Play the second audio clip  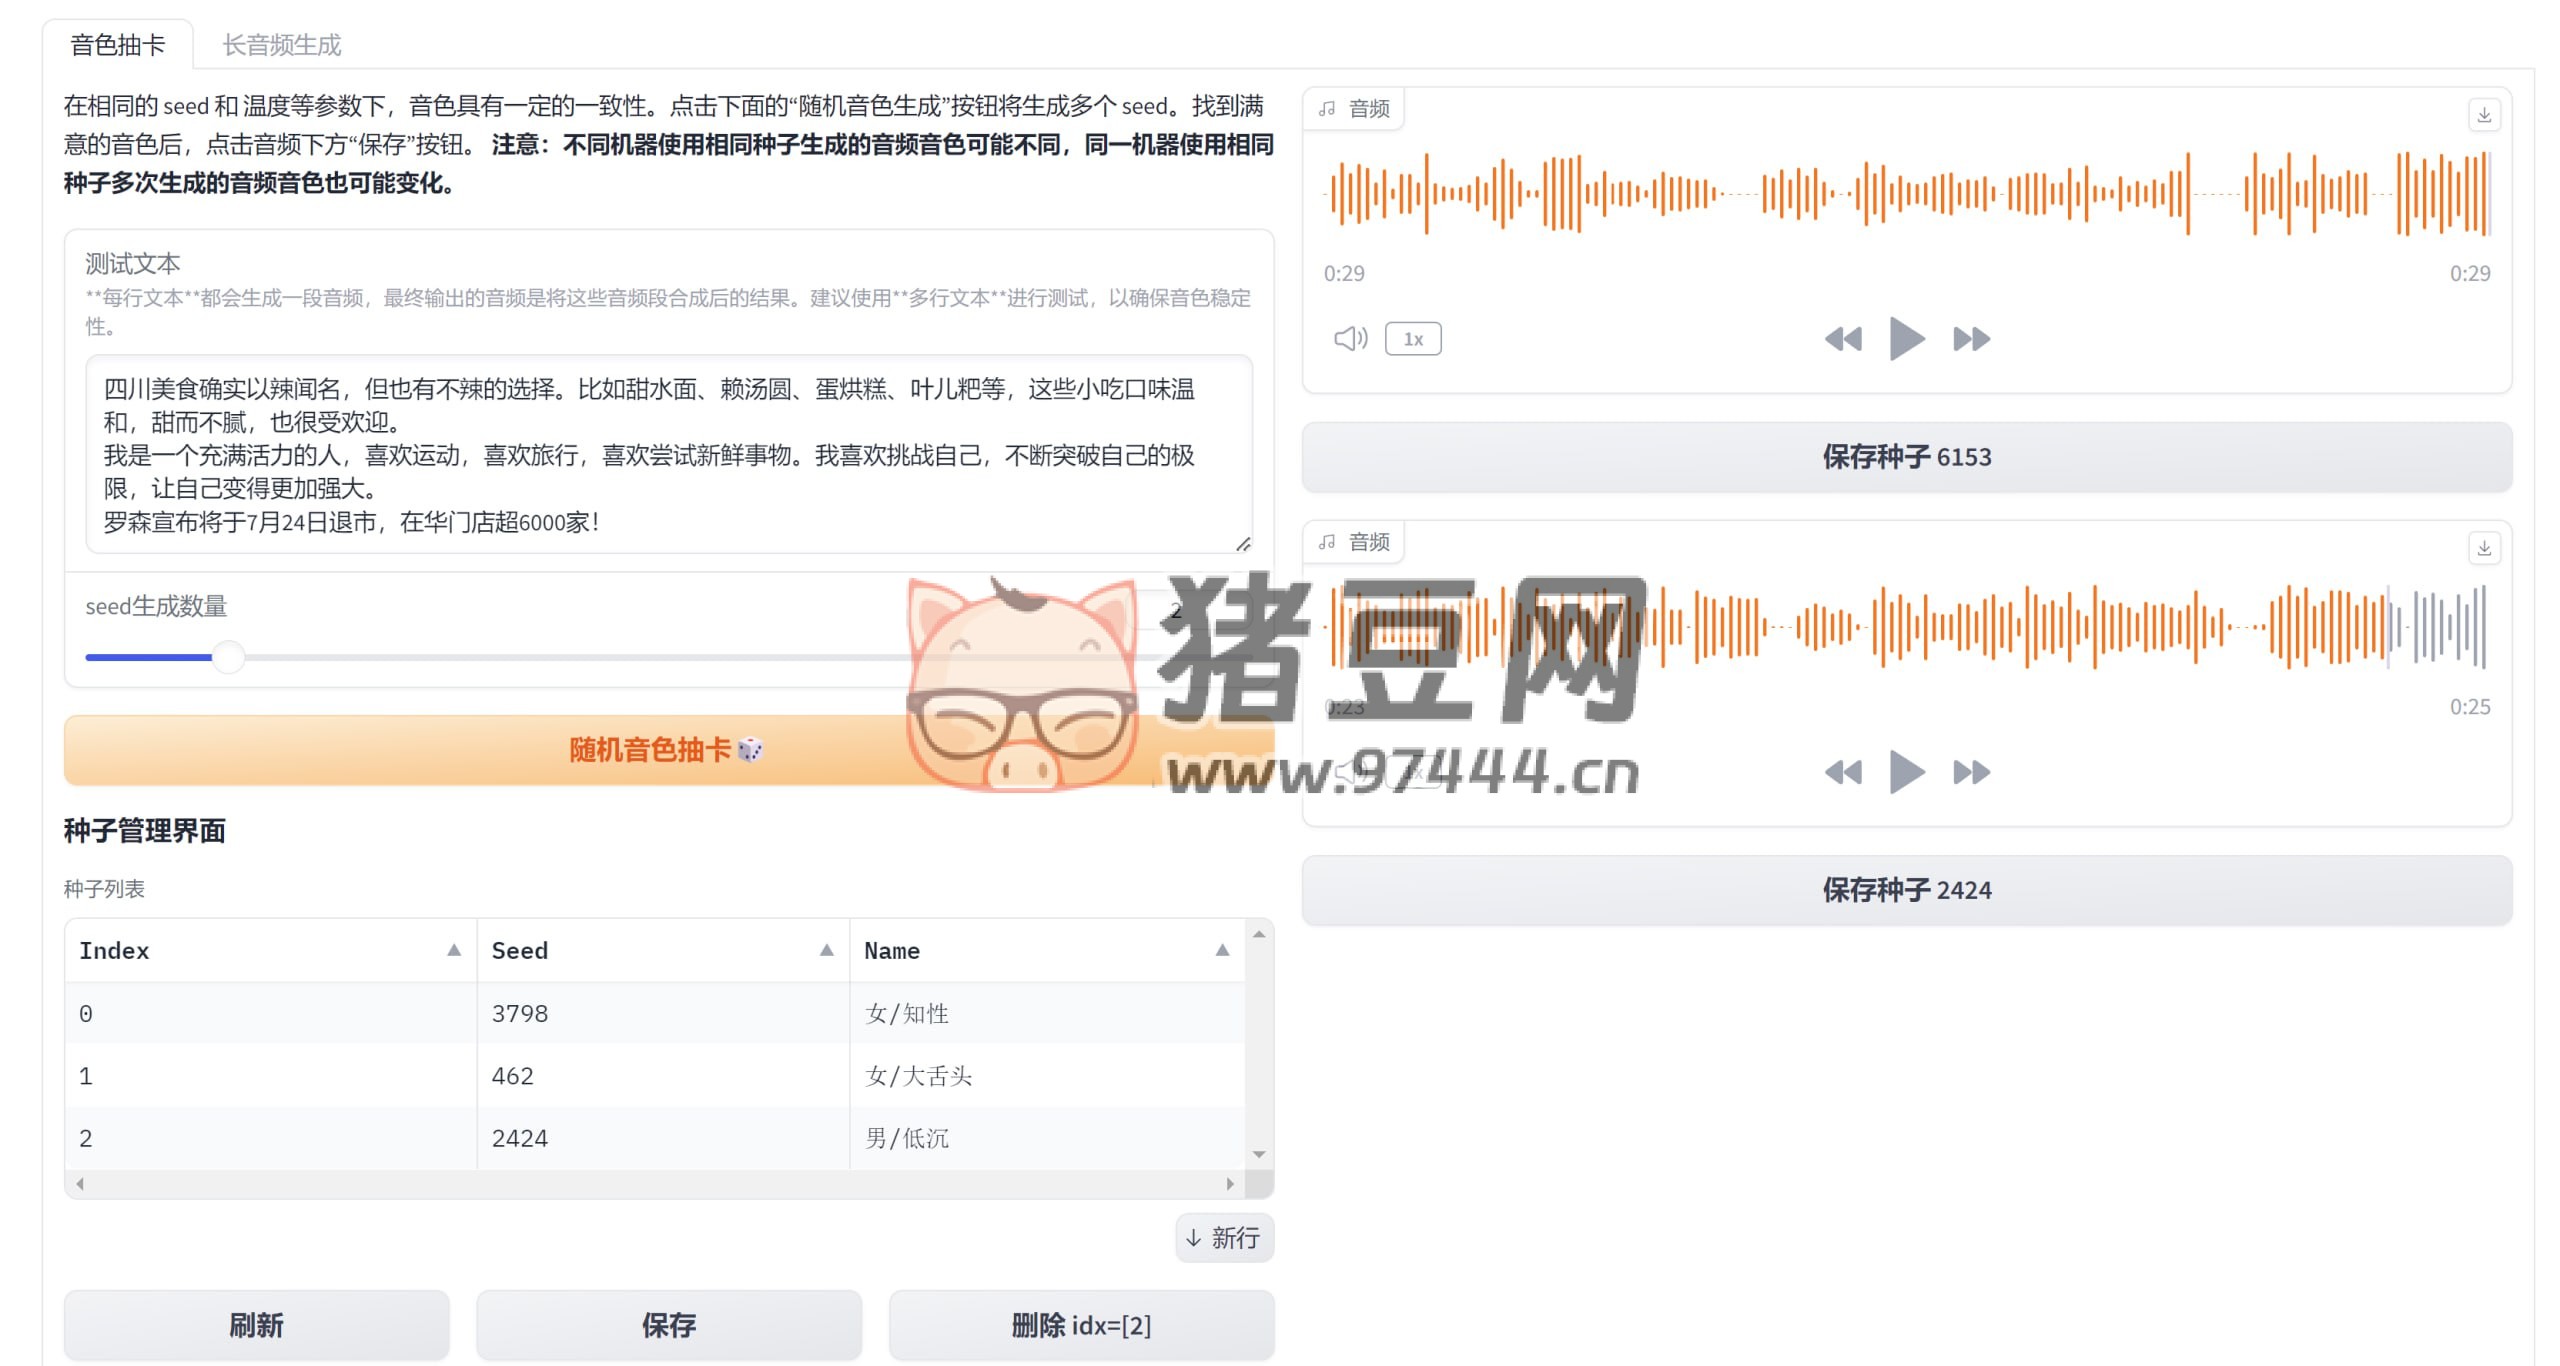coord(1907,772)
